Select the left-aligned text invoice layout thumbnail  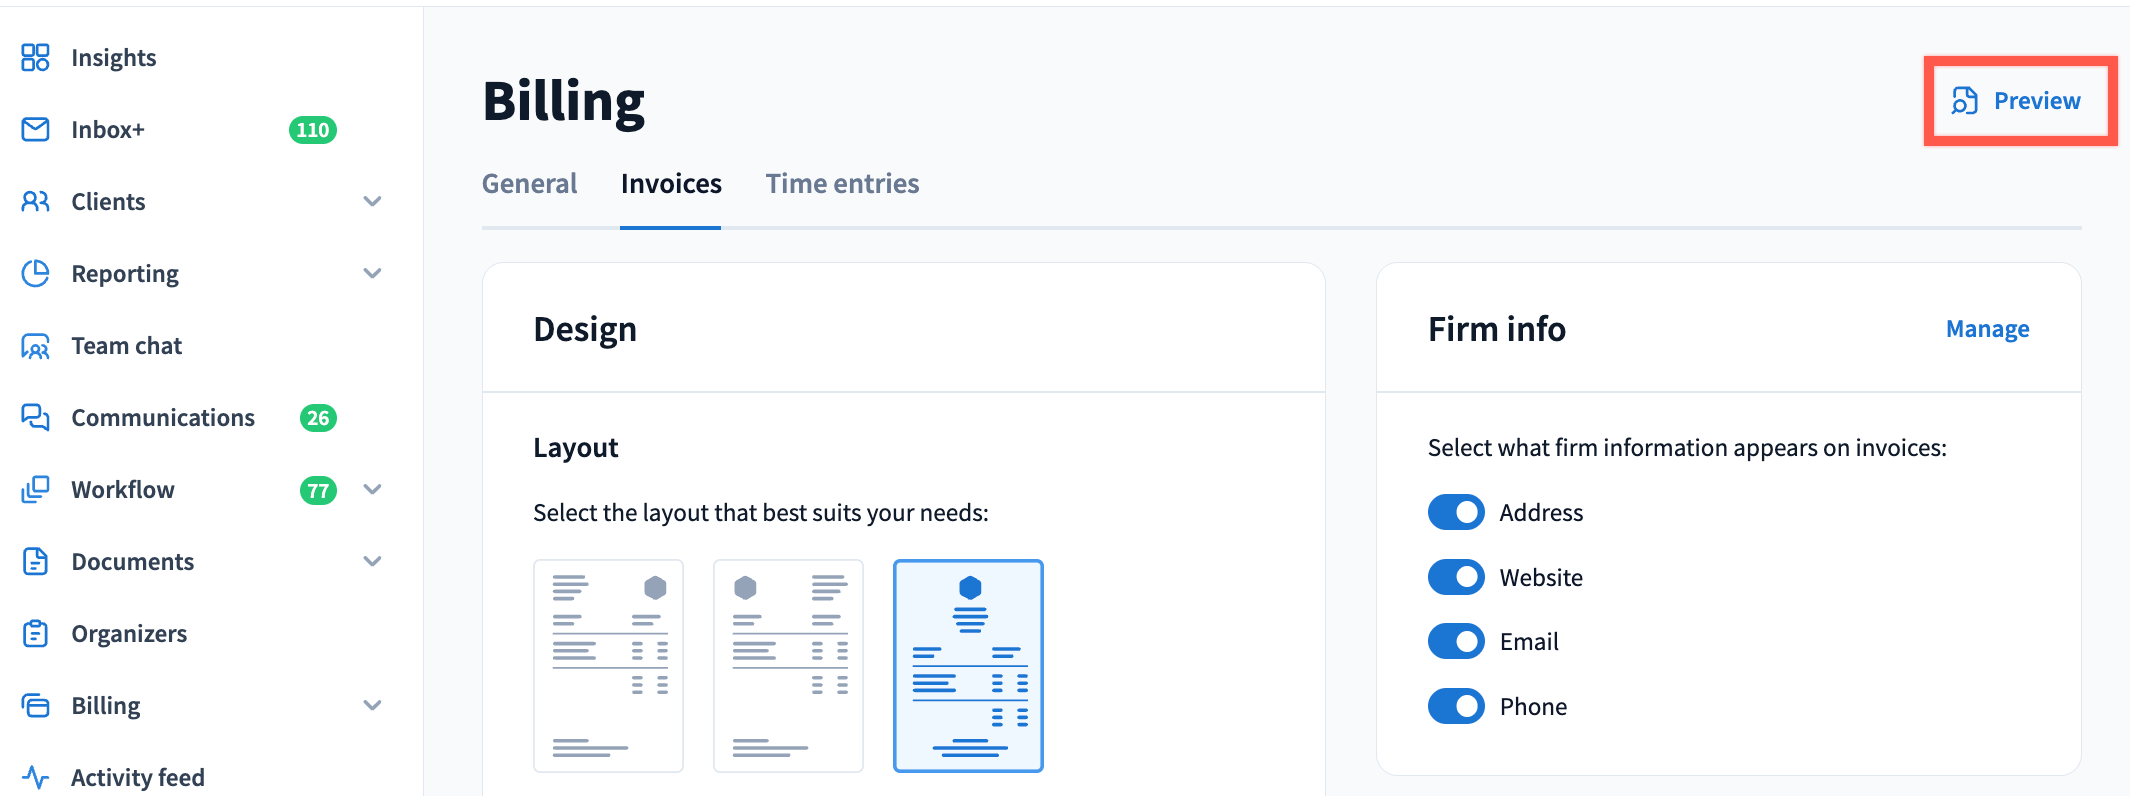[608, 666]
